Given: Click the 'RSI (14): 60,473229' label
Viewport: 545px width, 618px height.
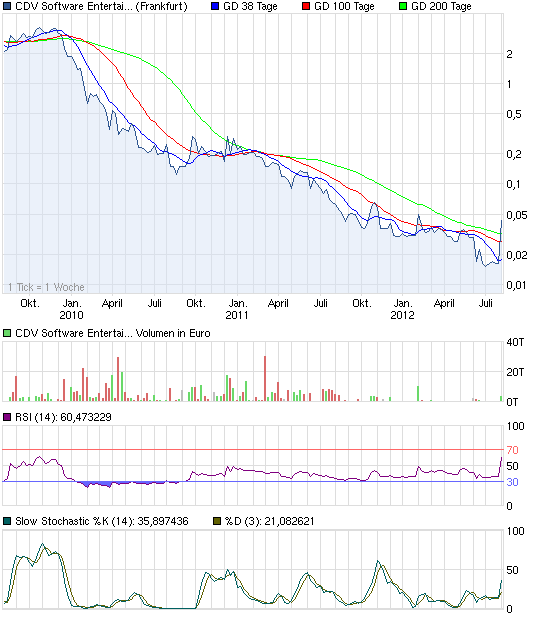Looking at the screenshot, I should point(63,417).
